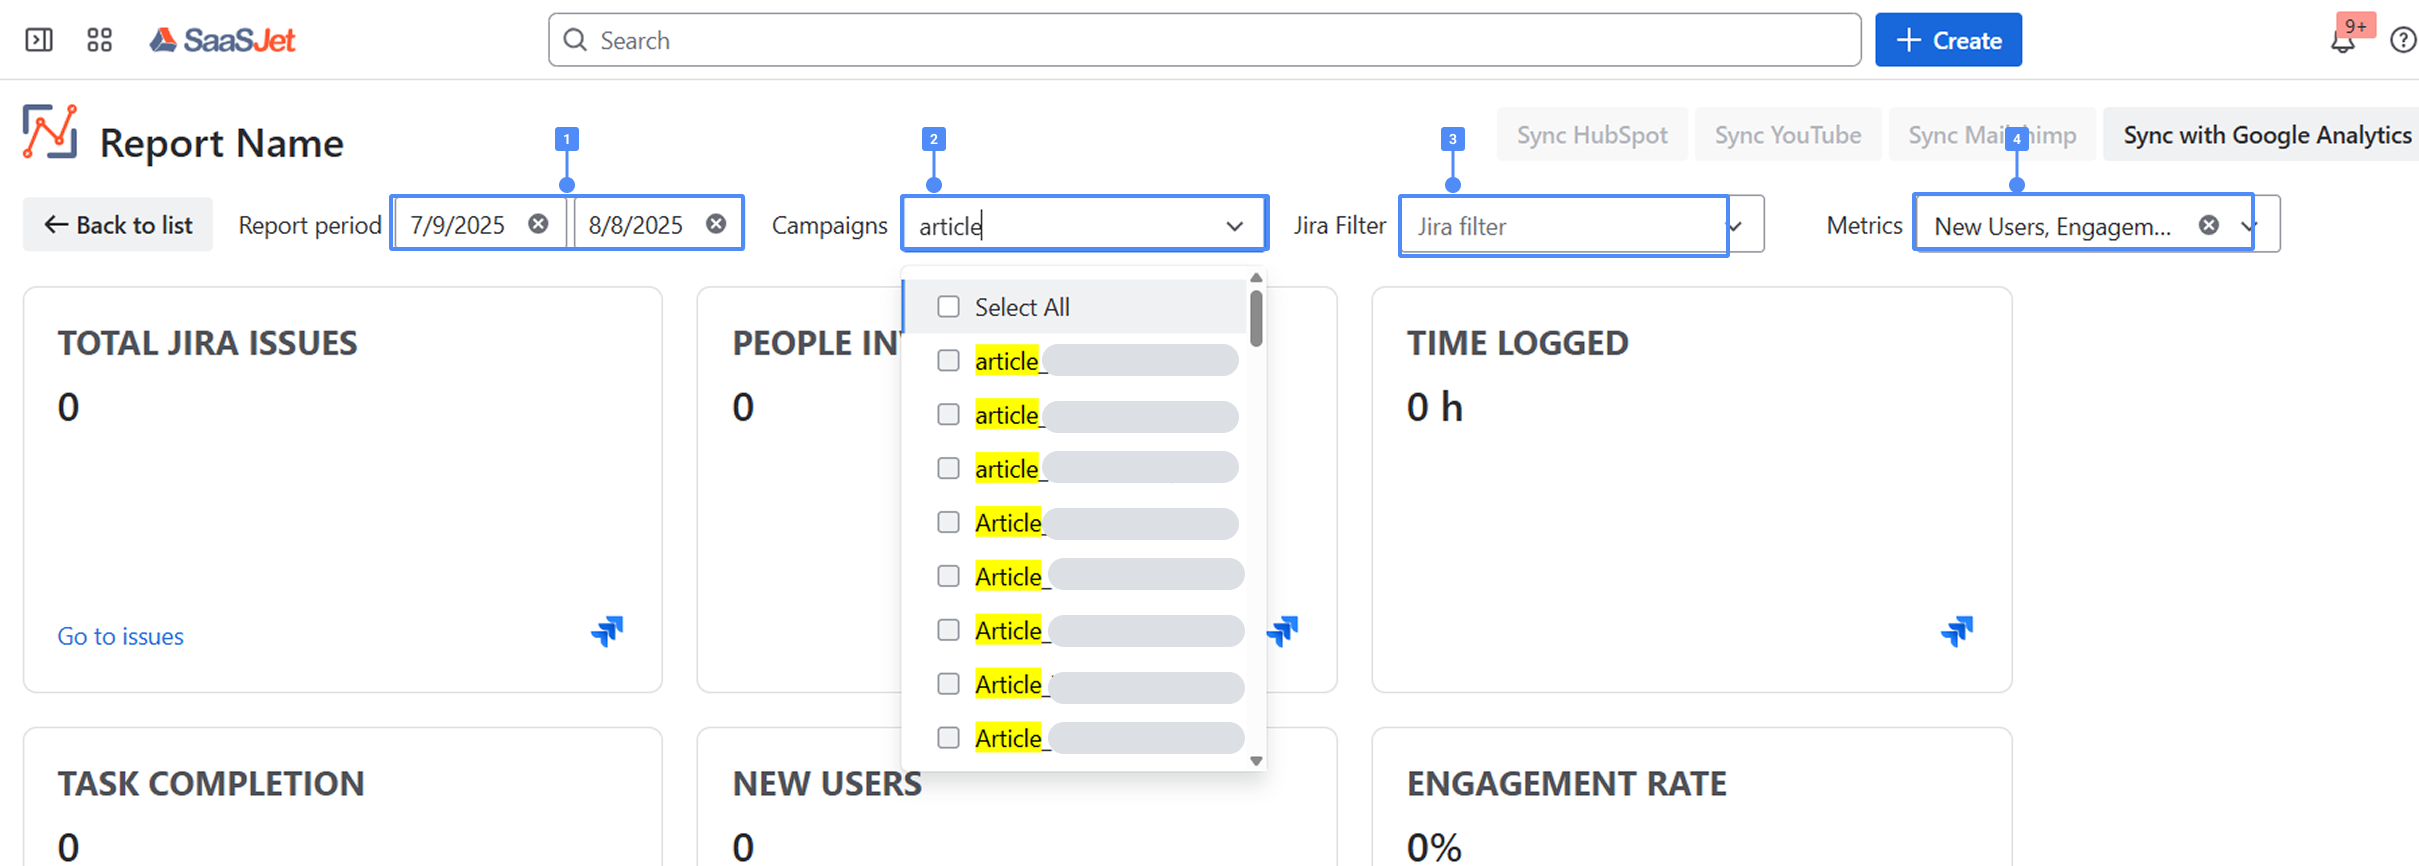Expand the Metrics dropdown arrow
2419x866 pixels.
(2249, 226)
